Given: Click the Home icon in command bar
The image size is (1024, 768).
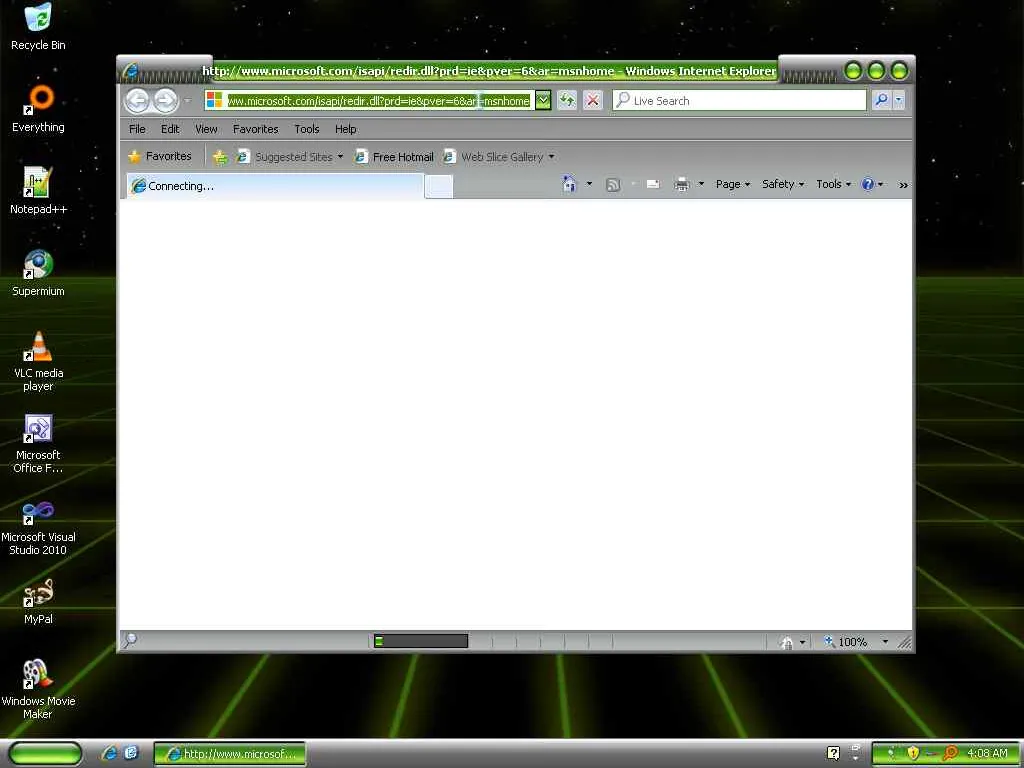Looking at the screenshot, I should [x=569, y=184].
